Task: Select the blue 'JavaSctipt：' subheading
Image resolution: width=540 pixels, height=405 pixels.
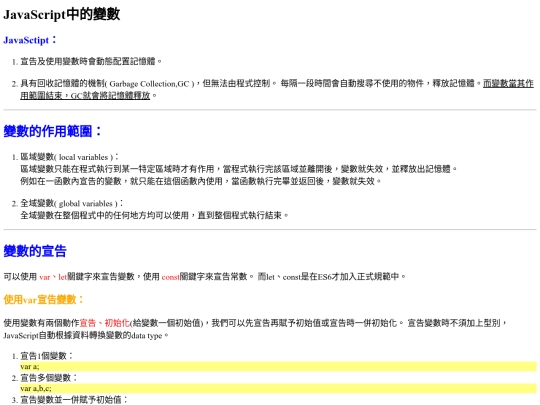Action: [30, 40]
